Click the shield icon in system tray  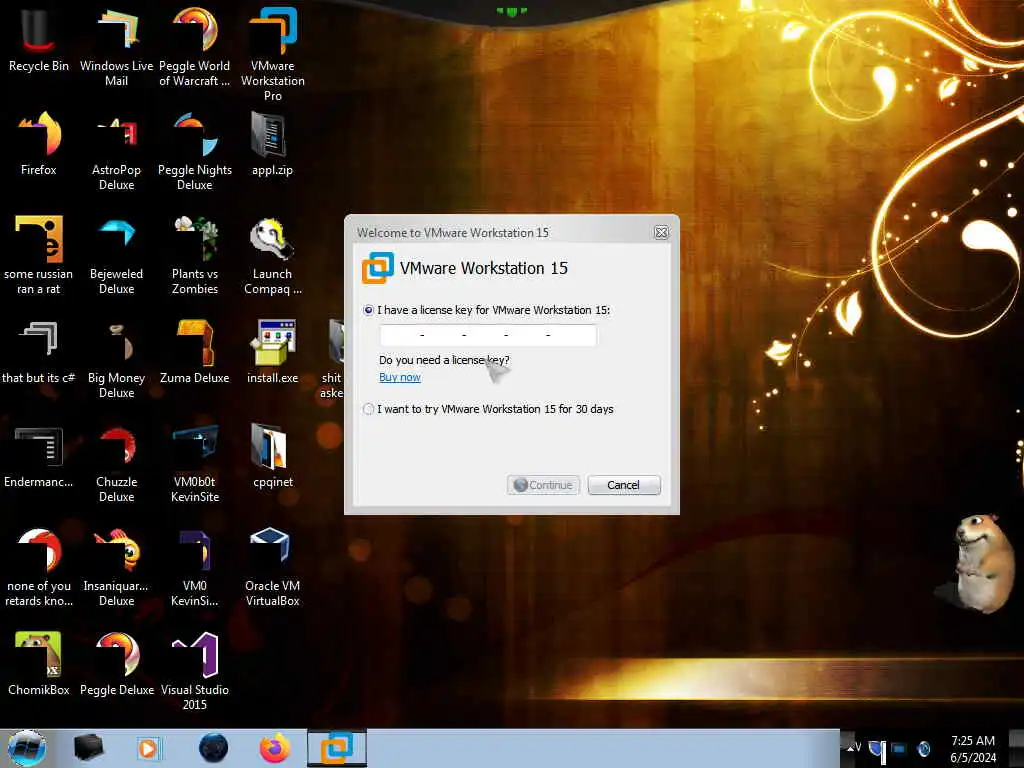(877, 749)
